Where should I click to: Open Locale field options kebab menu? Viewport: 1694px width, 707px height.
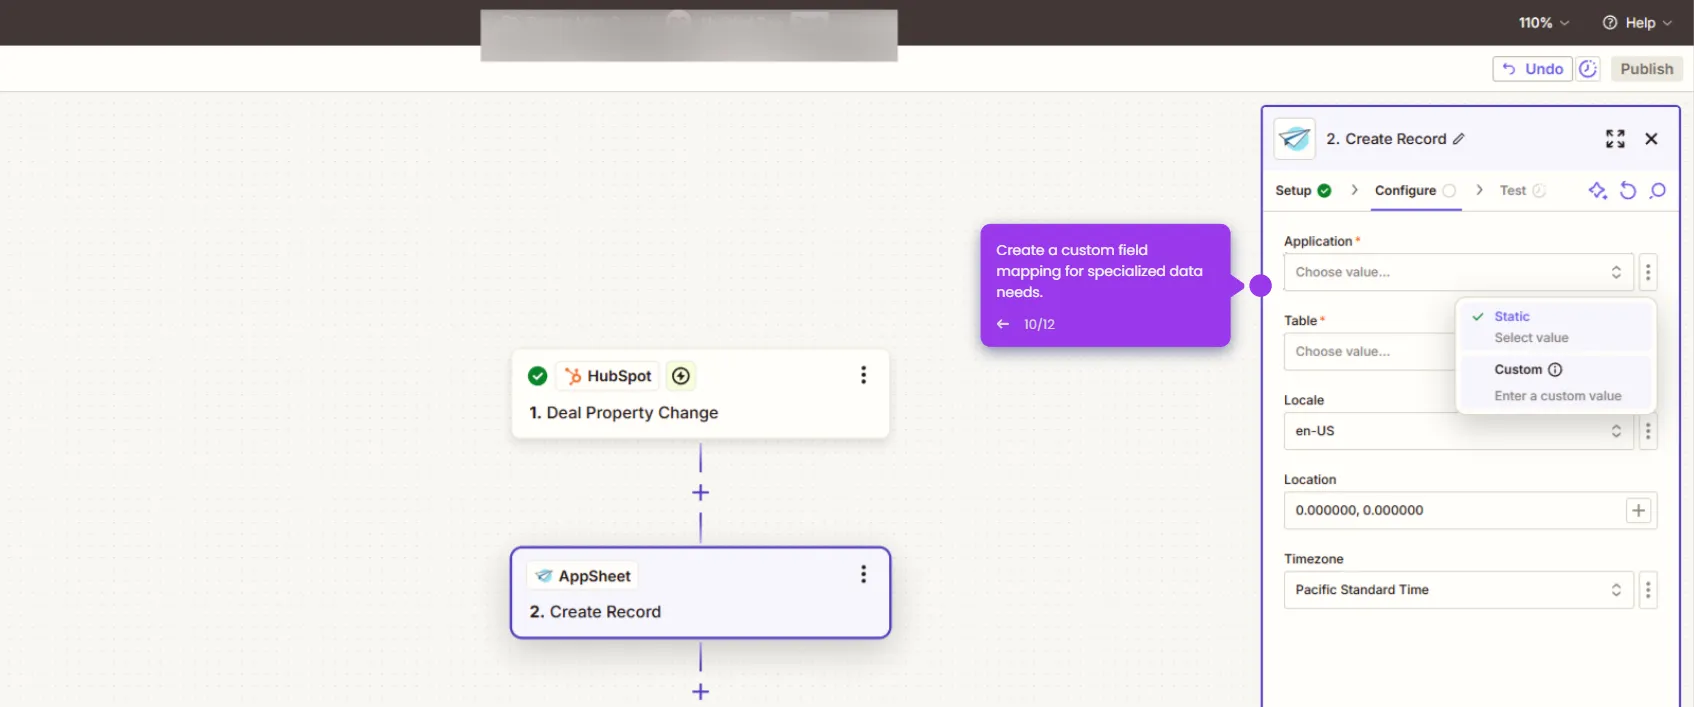(1648, 431)
